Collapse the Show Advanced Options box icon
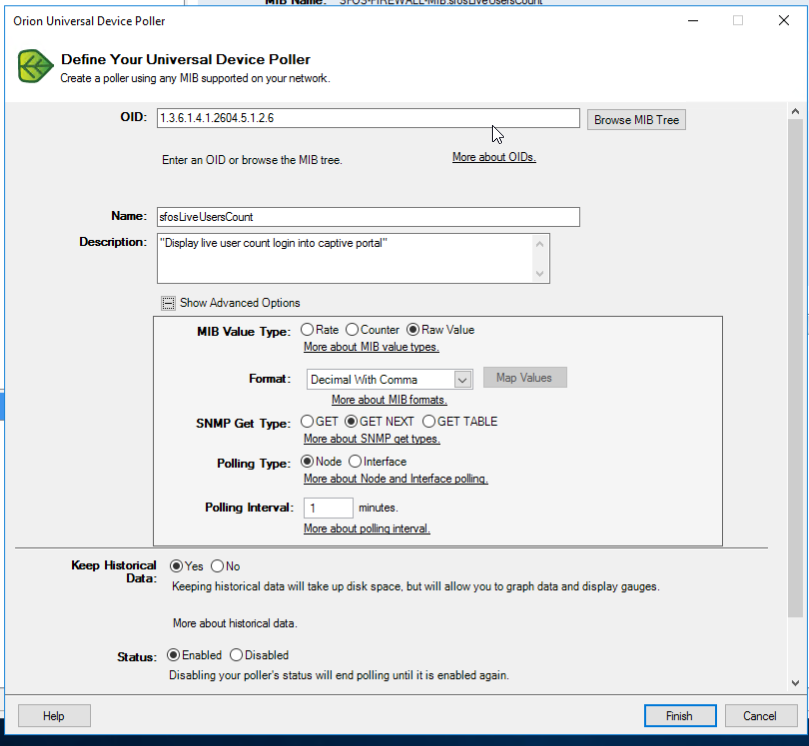Screen dimensions: 809x746 pyautogui.click(x=168, y=303)
